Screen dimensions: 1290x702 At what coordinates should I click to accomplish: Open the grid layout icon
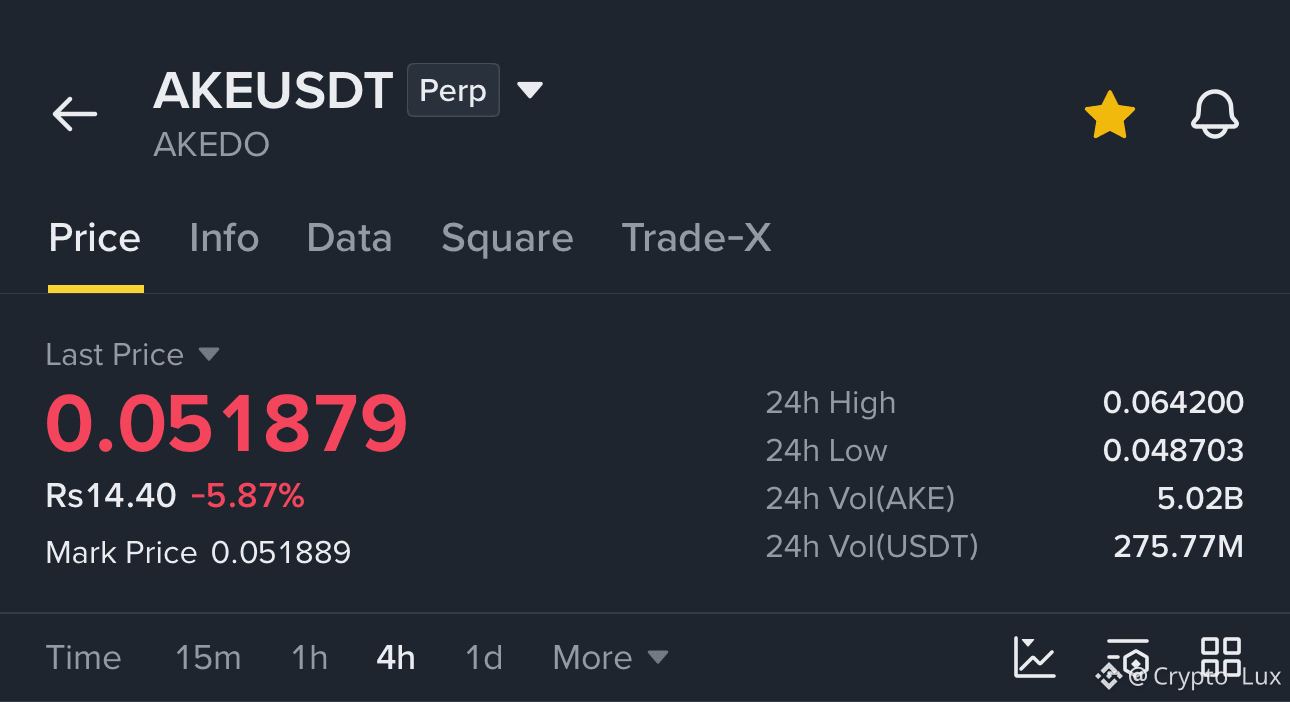tap(1221, 657)
